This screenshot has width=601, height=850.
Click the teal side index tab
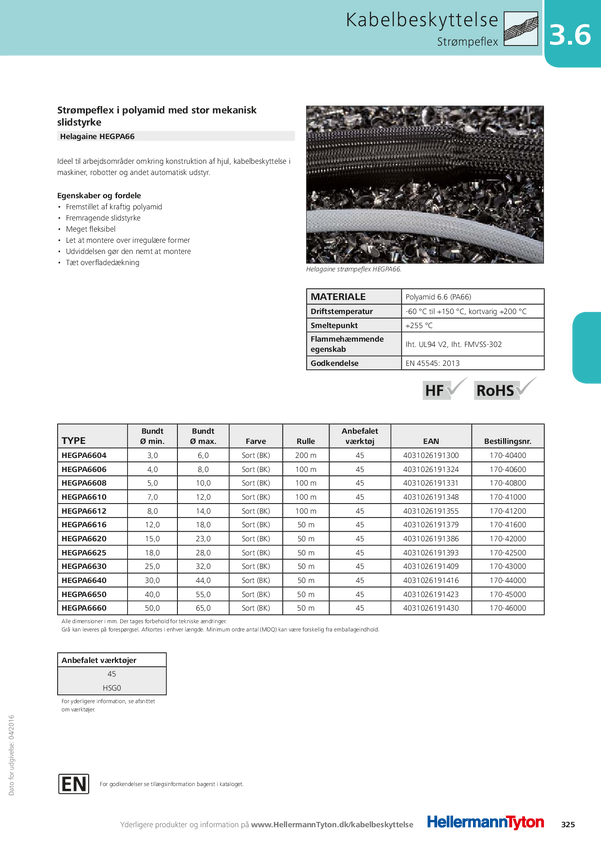[587, 347]
